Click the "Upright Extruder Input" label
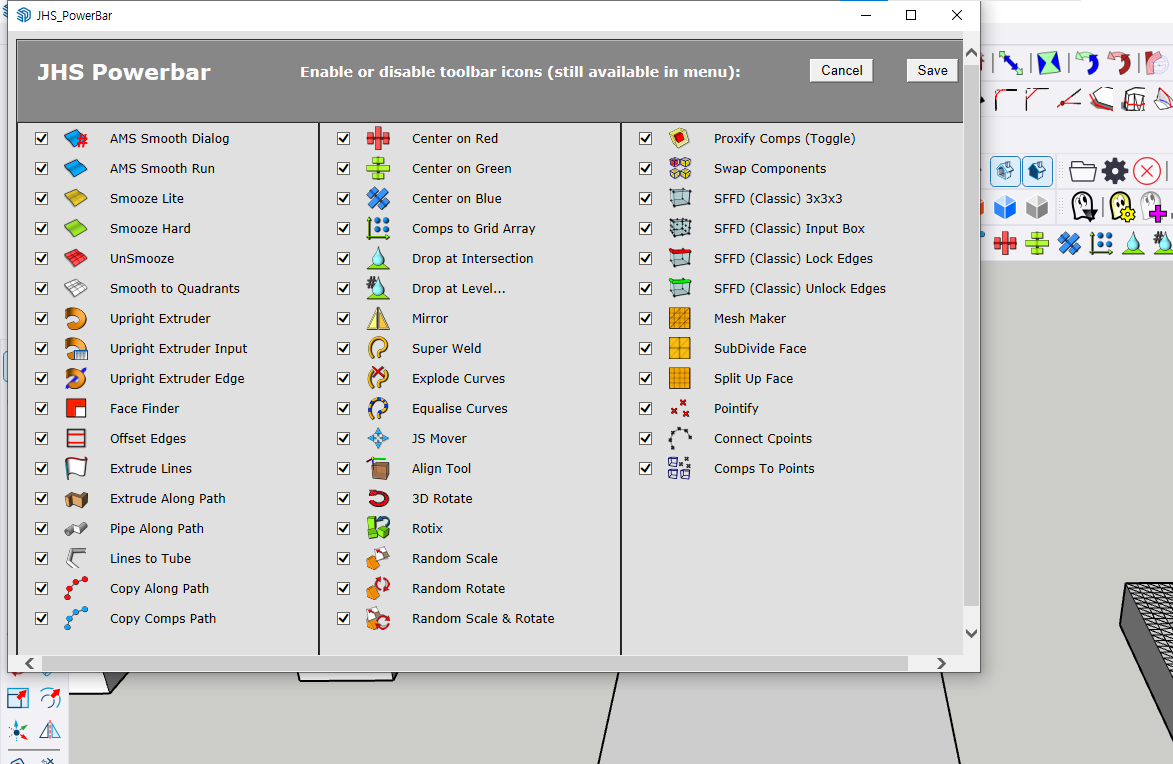Viewport: 1173px width, 764px height. 179,348
